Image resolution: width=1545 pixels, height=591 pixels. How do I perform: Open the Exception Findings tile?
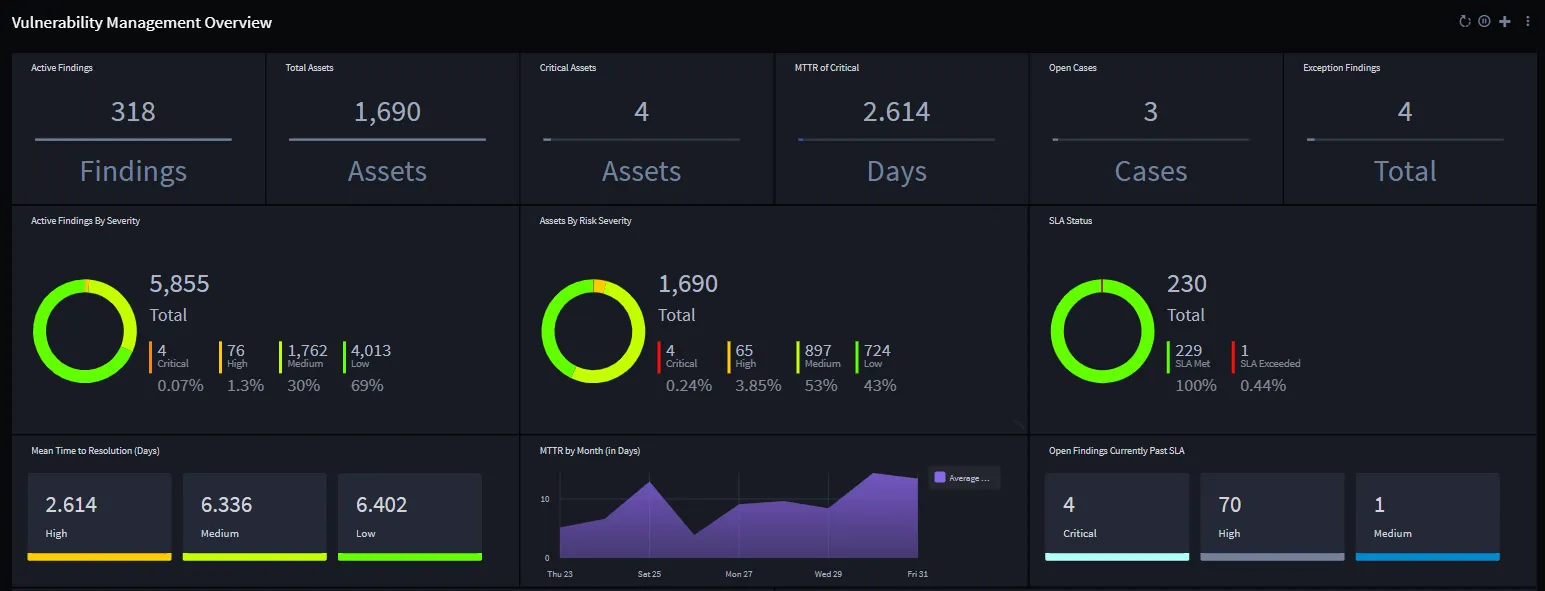click(1410, 128)
